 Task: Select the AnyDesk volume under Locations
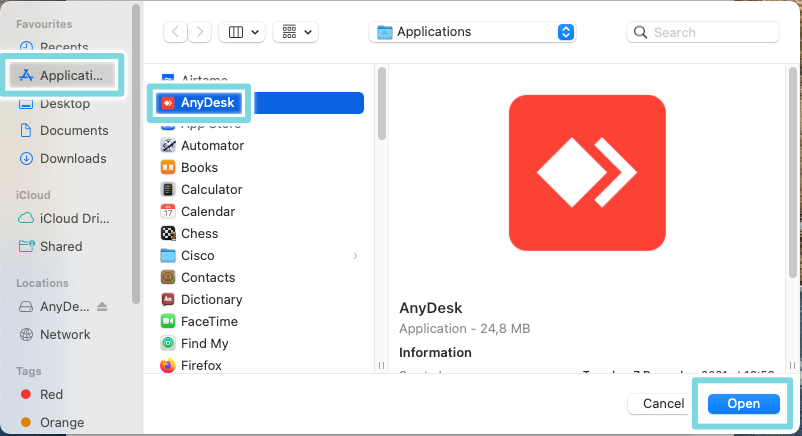[x=54, y=307]
